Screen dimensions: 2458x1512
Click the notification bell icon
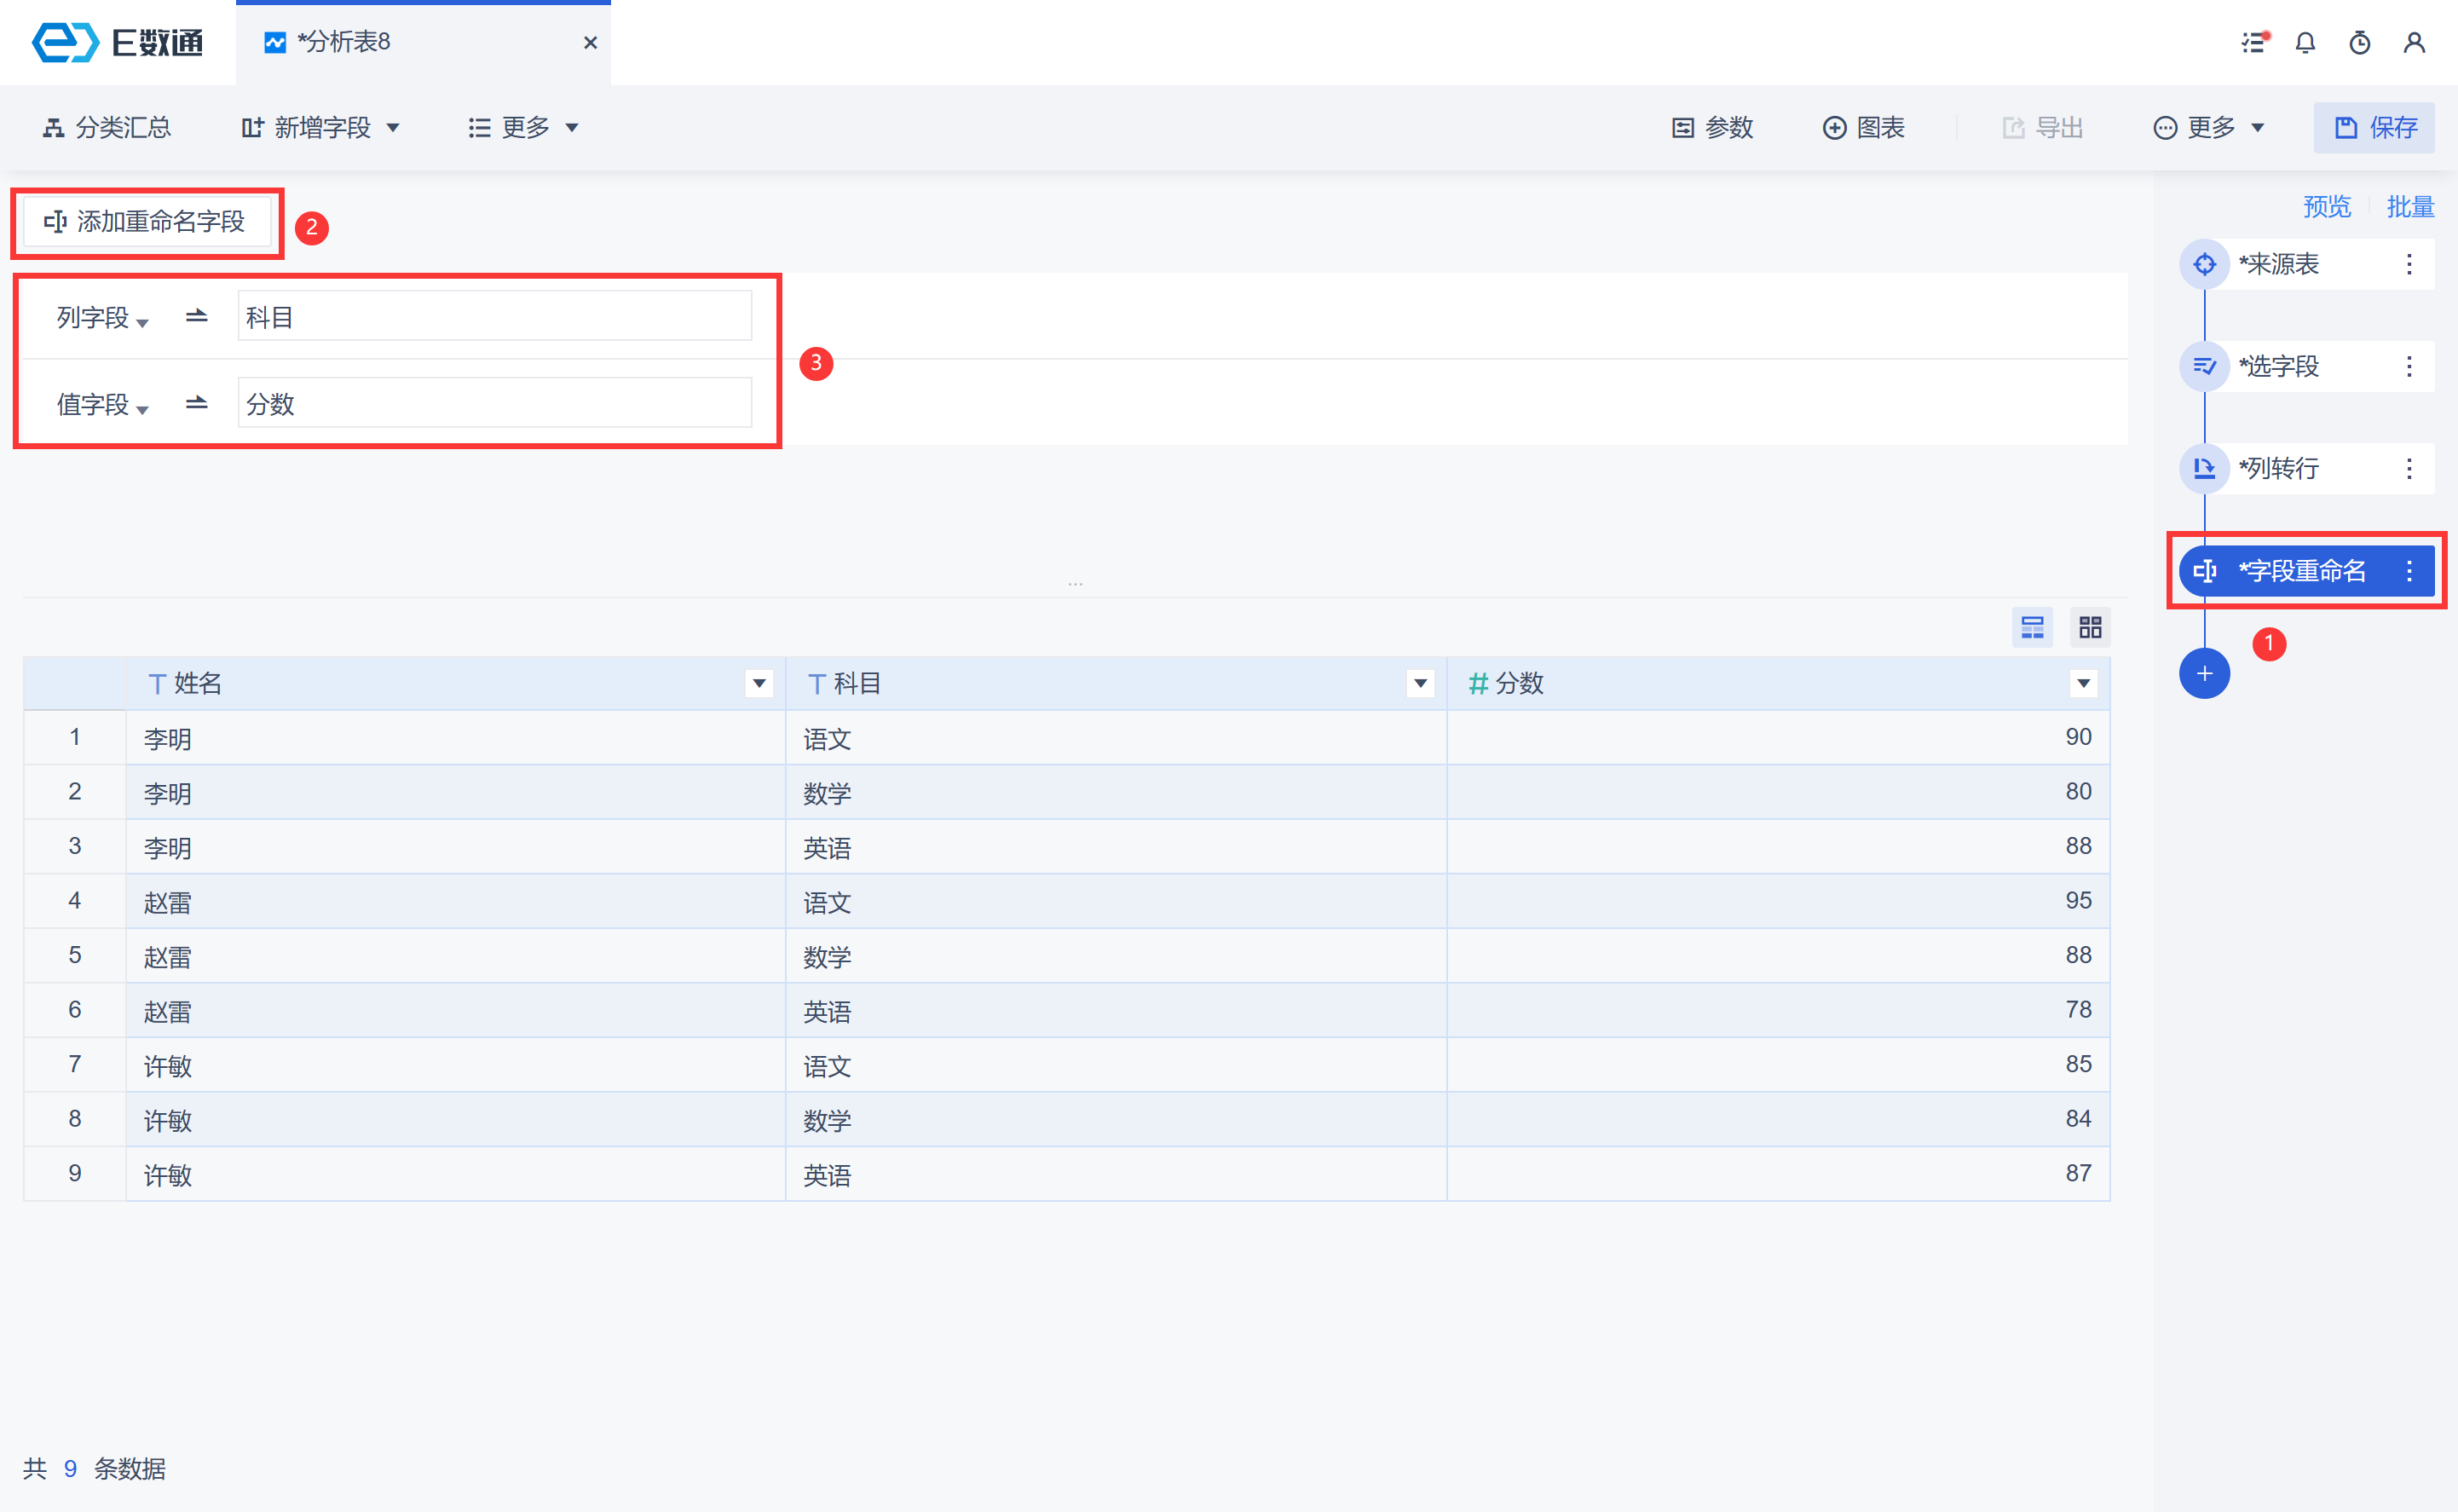point(2305,43)
